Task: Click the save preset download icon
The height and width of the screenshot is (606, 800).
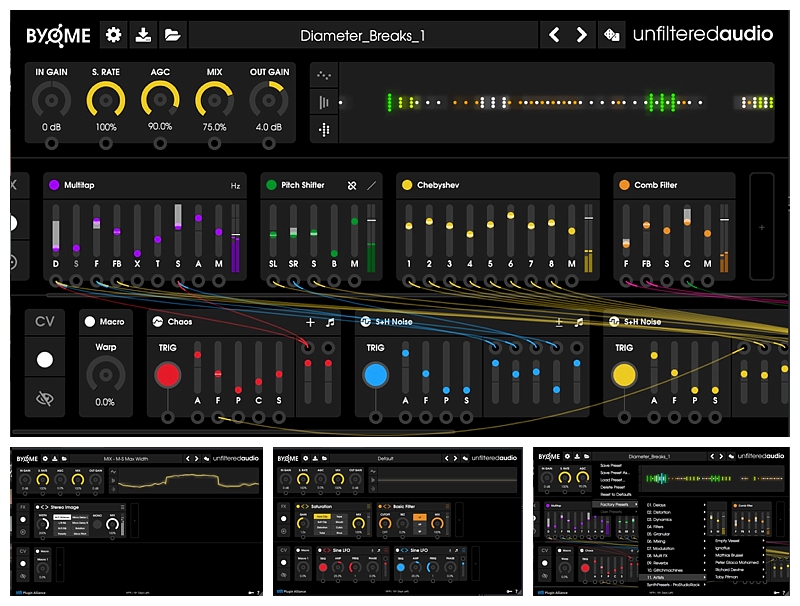Action: point(143,35)
